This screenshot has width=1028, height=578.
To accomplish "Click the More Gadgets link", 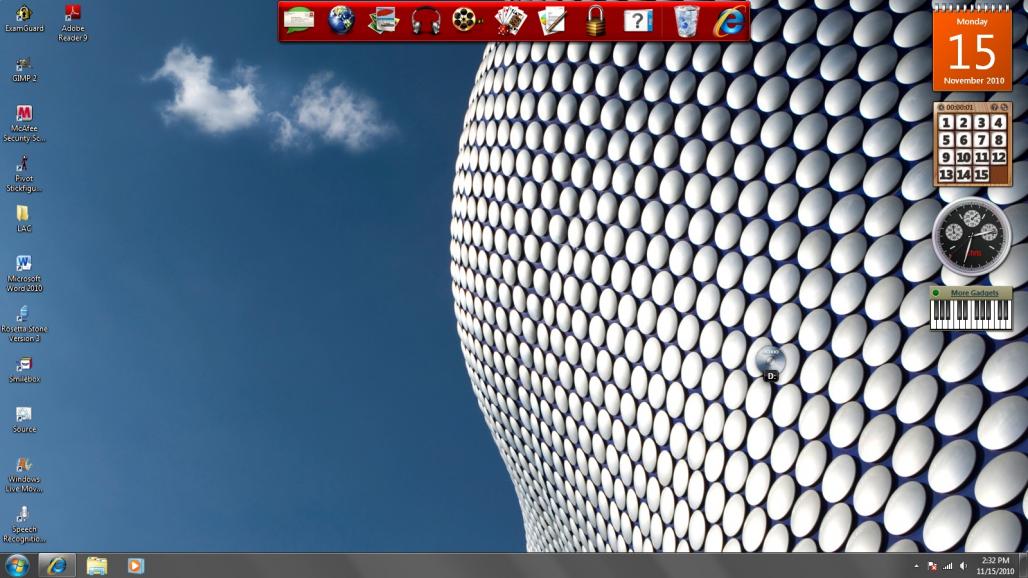I will pos(974,293).
